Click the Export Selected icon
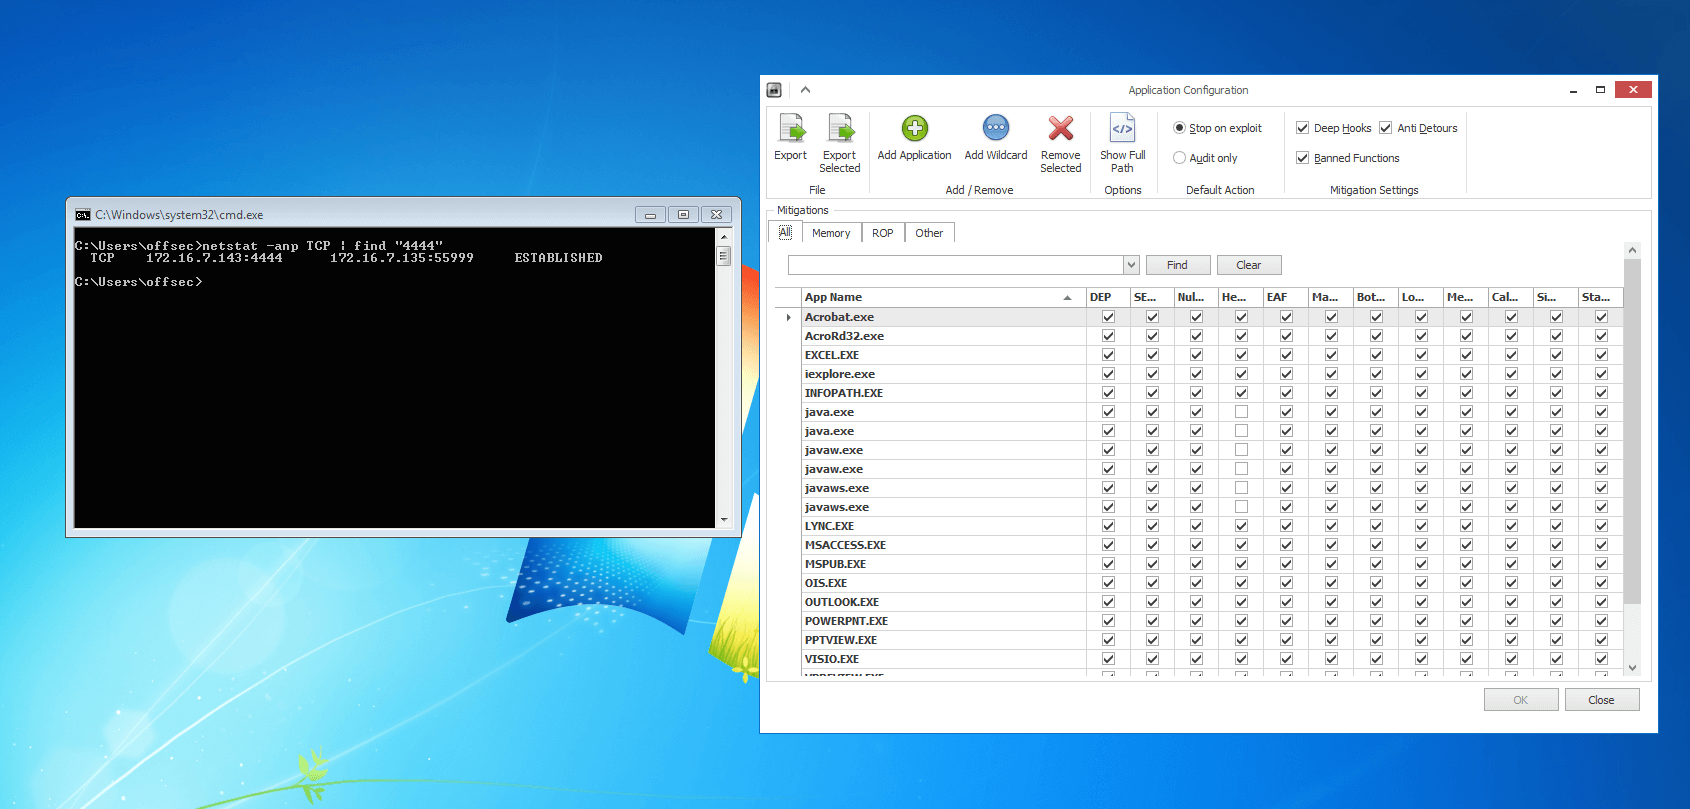This screenshot has width=1690, height=809. point(840,129)
